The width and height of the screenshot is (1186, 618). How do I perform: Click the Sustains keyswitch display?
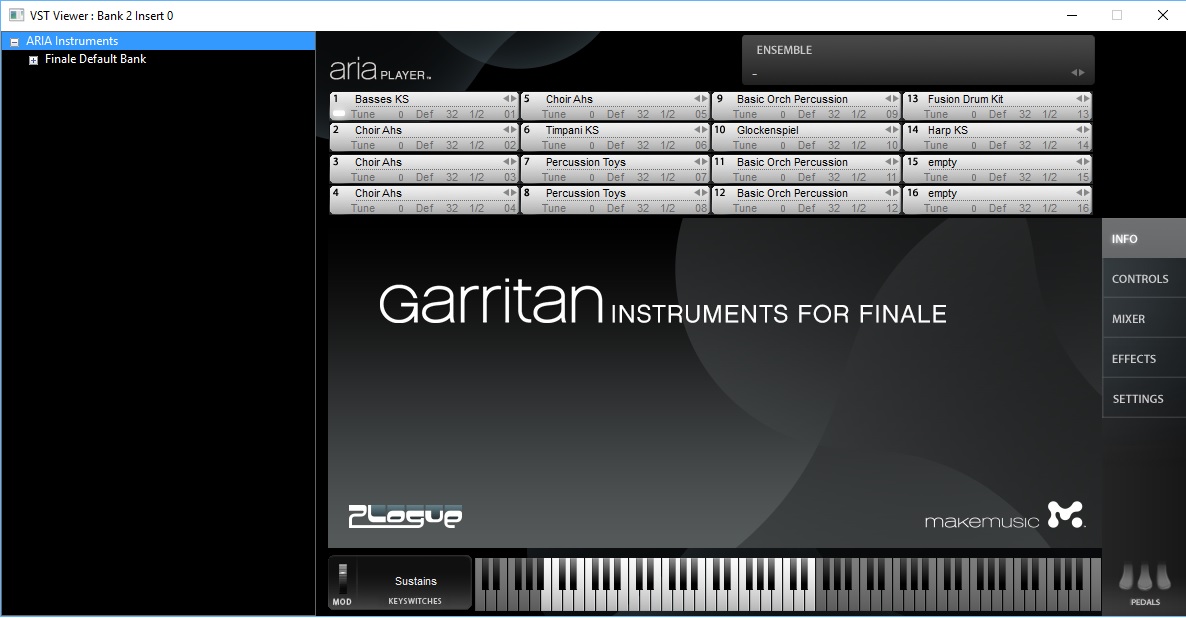coord(415,581)
